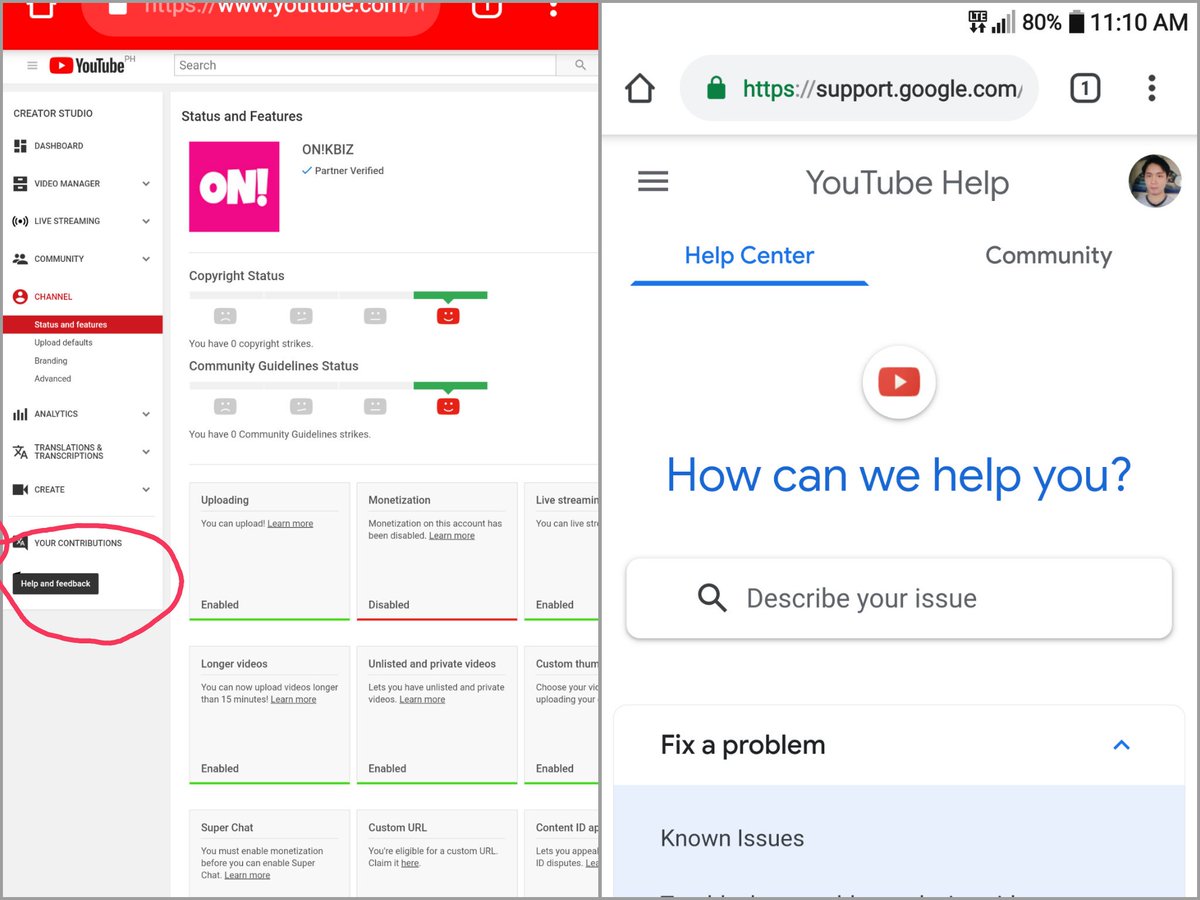This screenshot has width=1200, height=900.
Task: Click the Partner Verified checkmark label
Action: [343, 171]
